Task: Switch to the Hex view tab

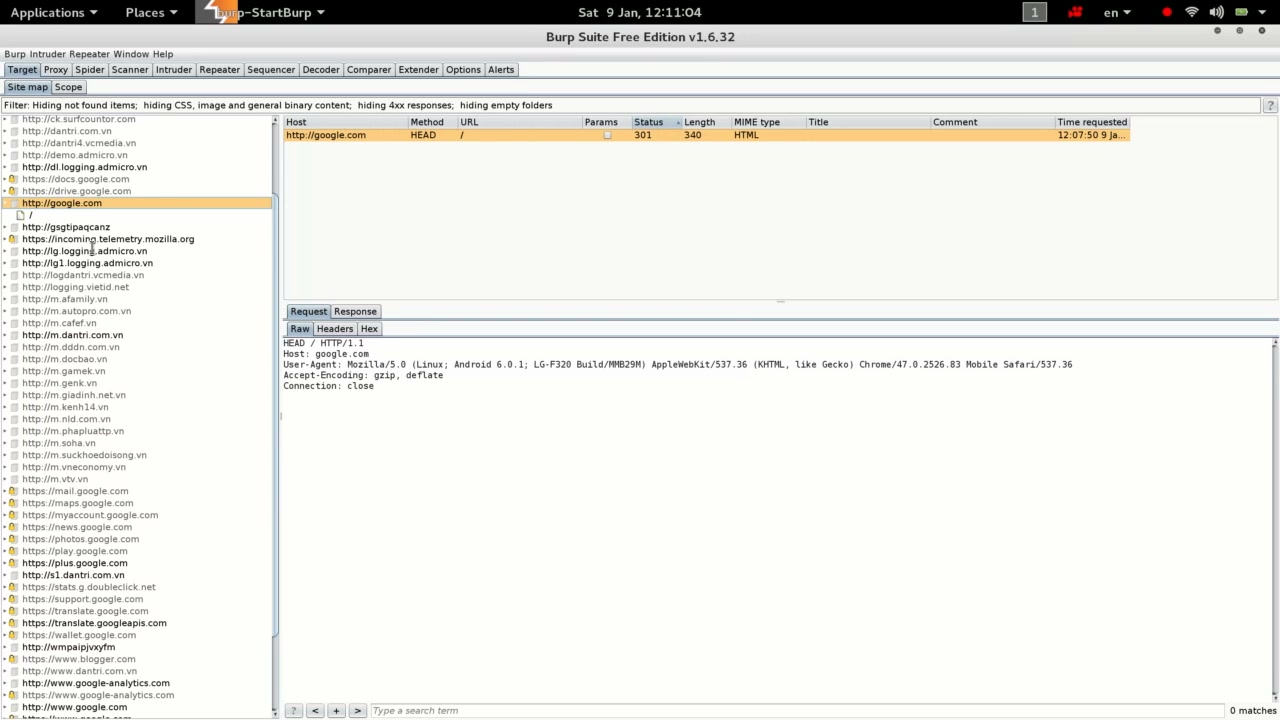Action: (369, 329)
